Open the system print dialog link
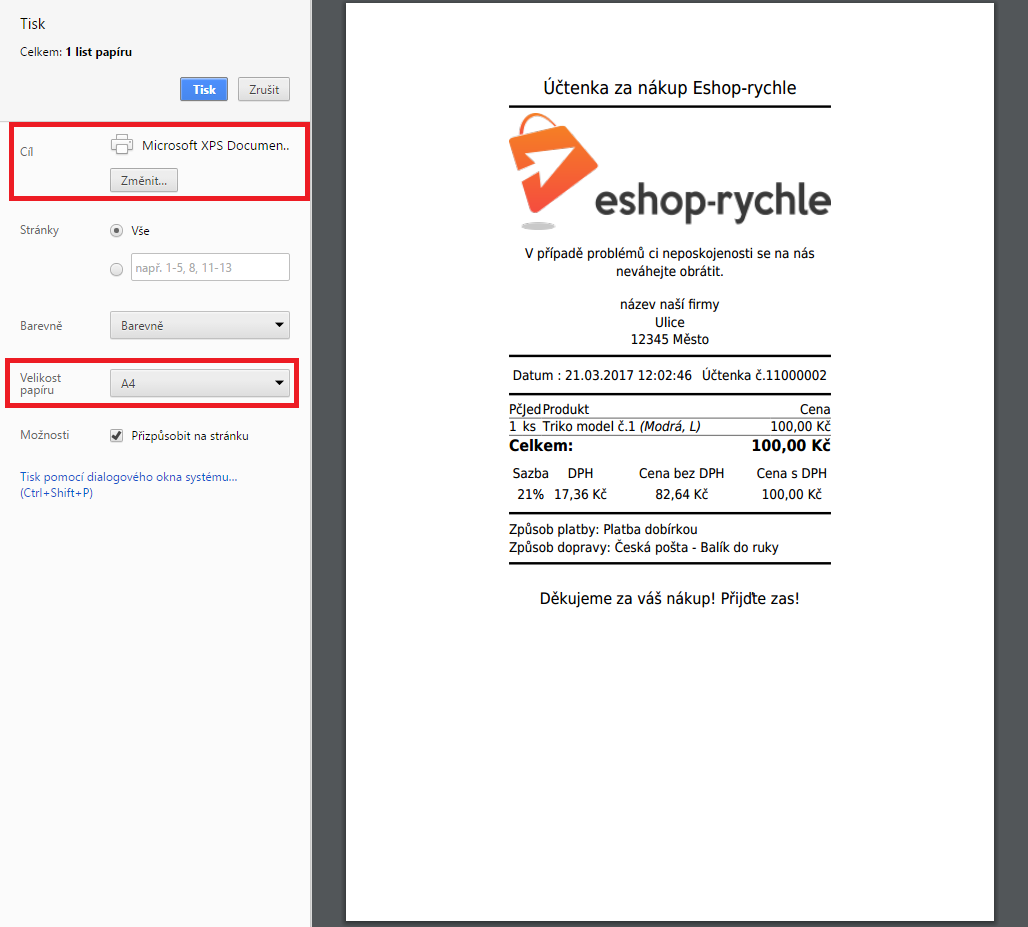This screenshot has width=1028, height=927. 129,477
